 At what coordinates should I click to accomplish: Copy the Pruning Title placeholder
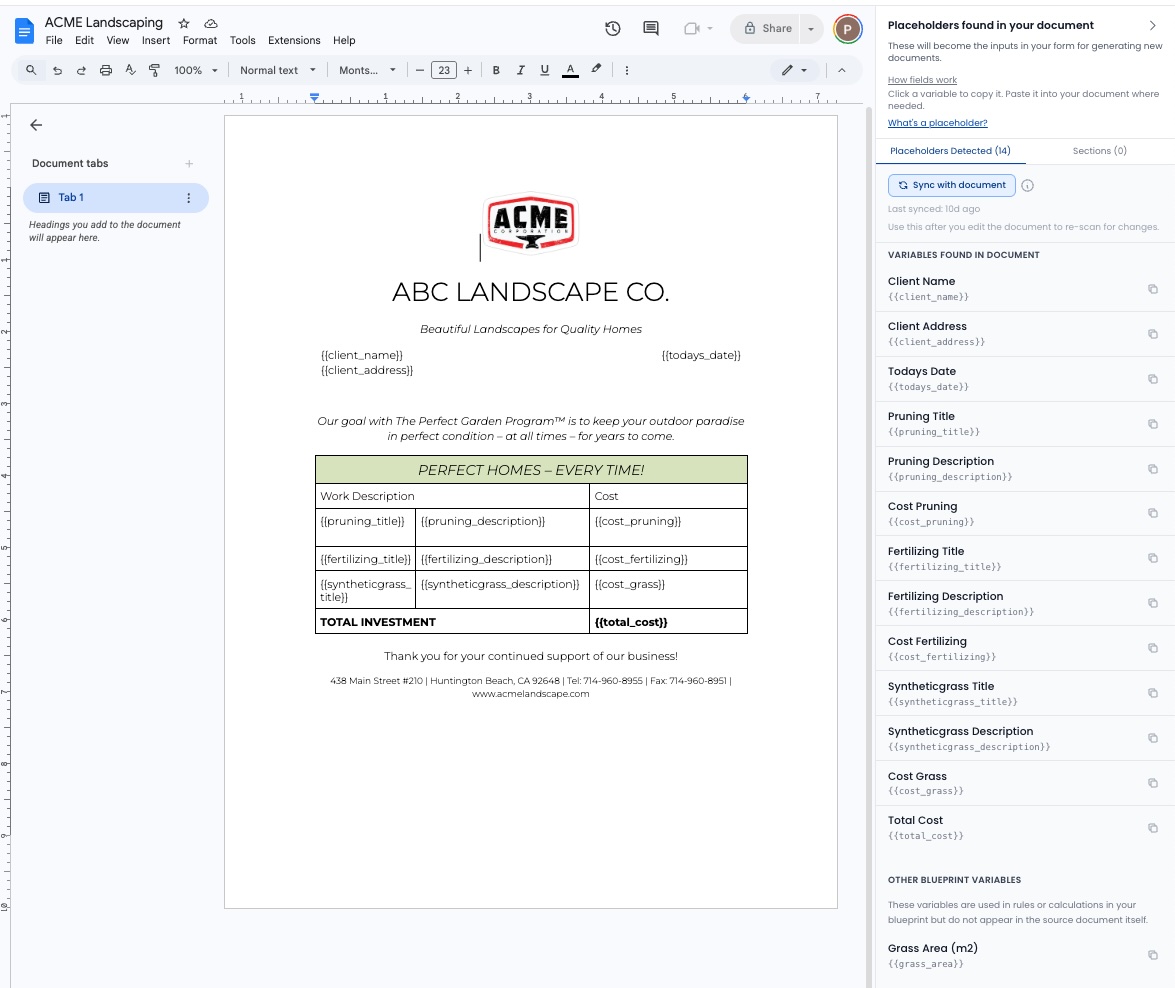pyautogui.click(x=1153, y=424)
